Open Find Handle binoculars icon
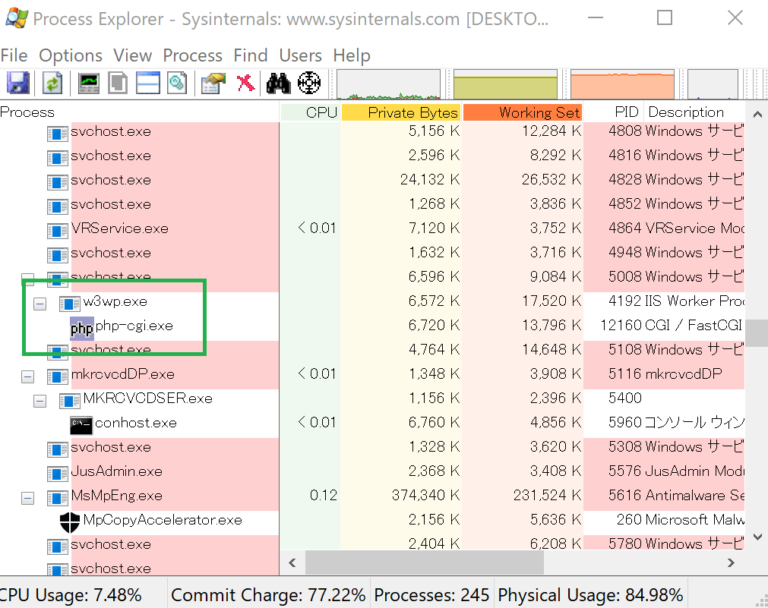The width and height of the screenshot is (768, 608). point(278,83)
